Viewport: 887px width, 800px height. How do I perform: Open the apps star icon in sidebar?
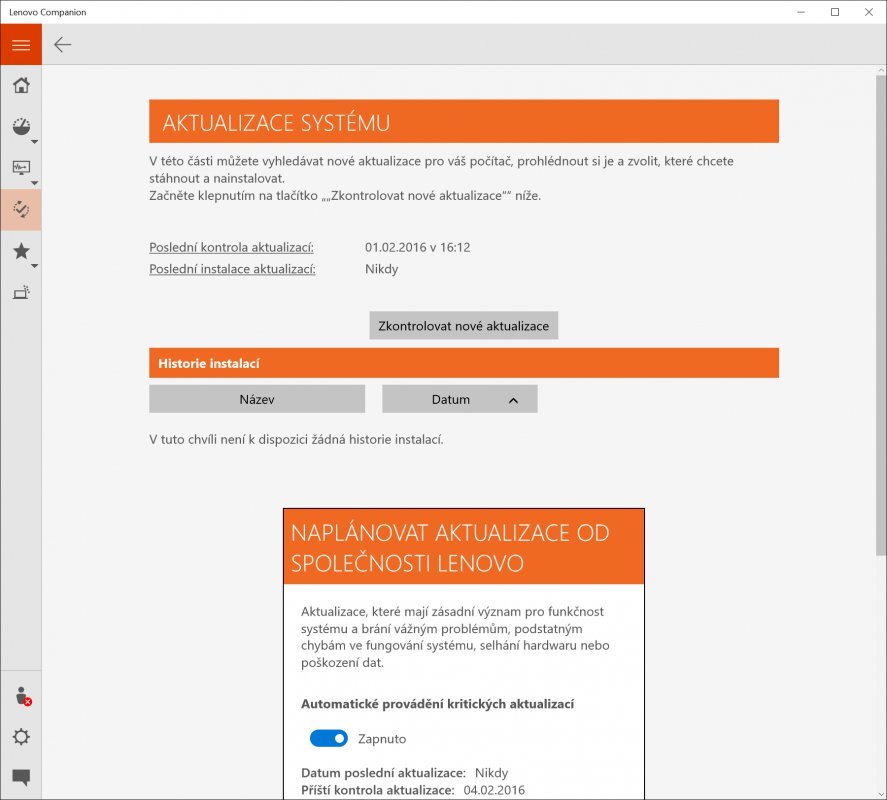[x=20, y=251]
